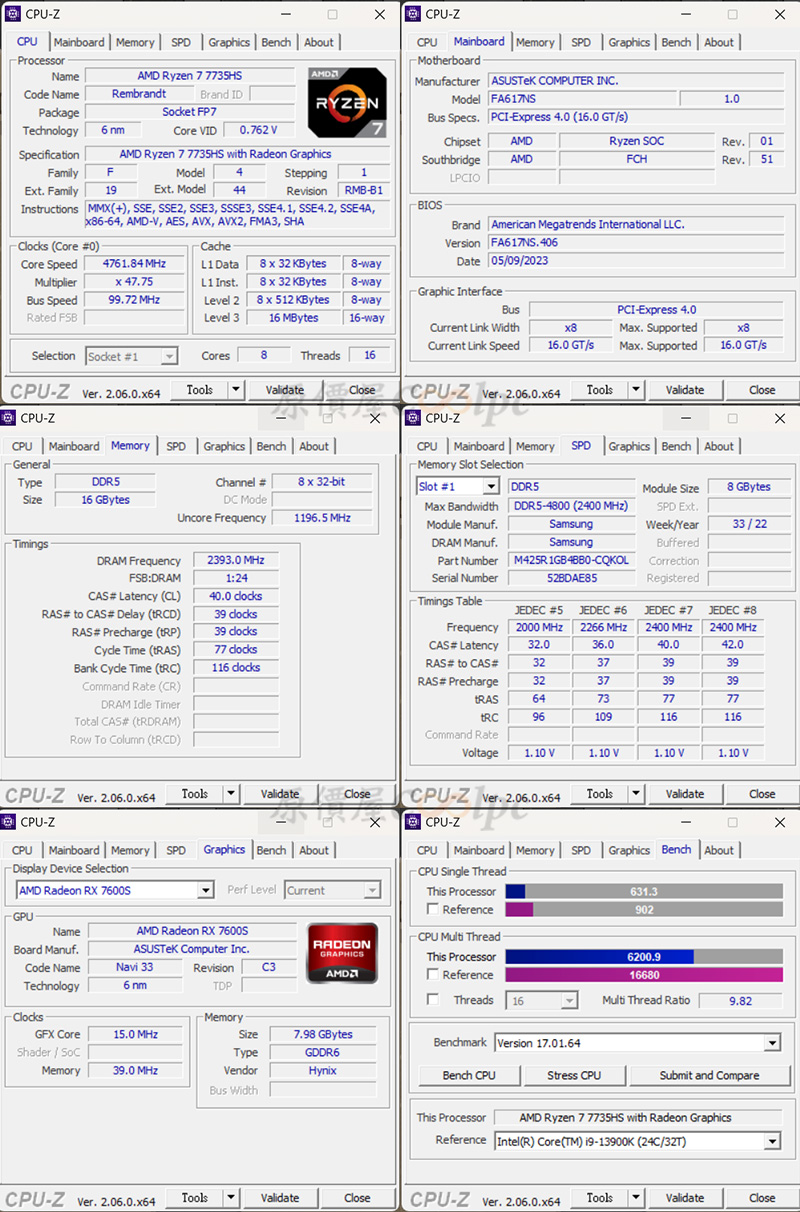
Task: Click Close in the Graphics tab window
Action: 357,1198
